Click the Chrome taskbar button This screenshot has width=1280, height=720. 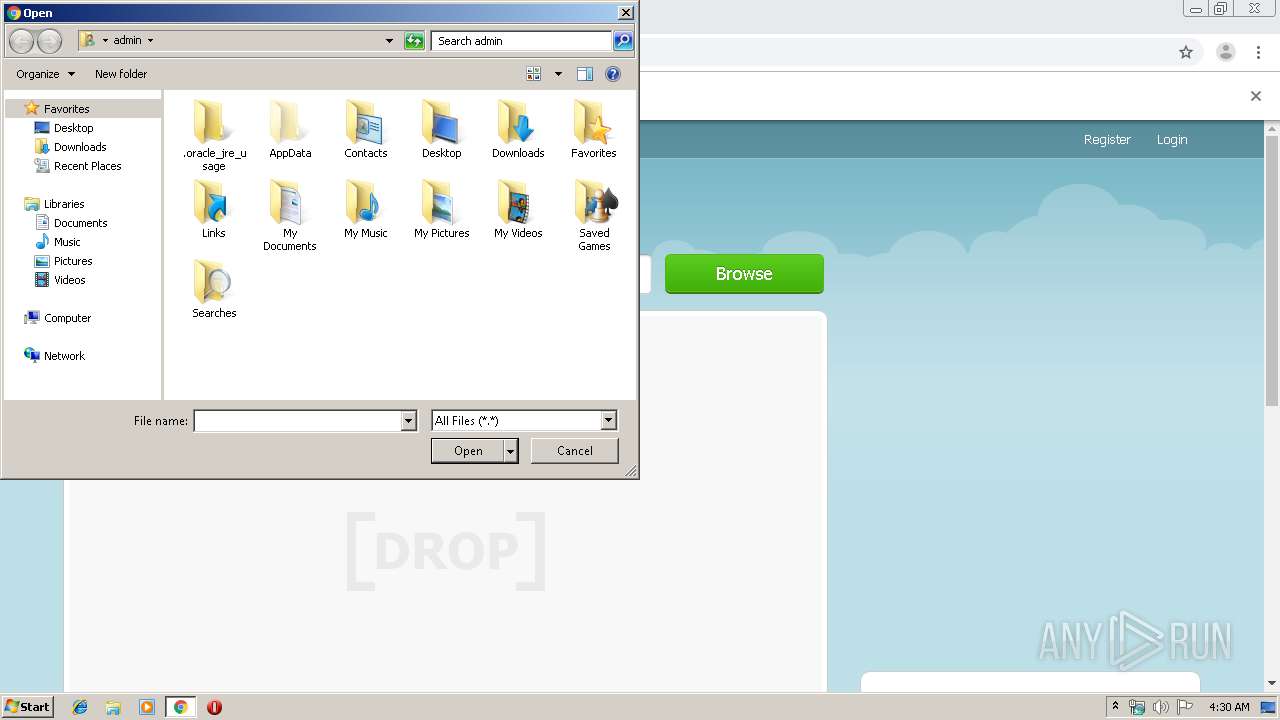tap(180, 707)
